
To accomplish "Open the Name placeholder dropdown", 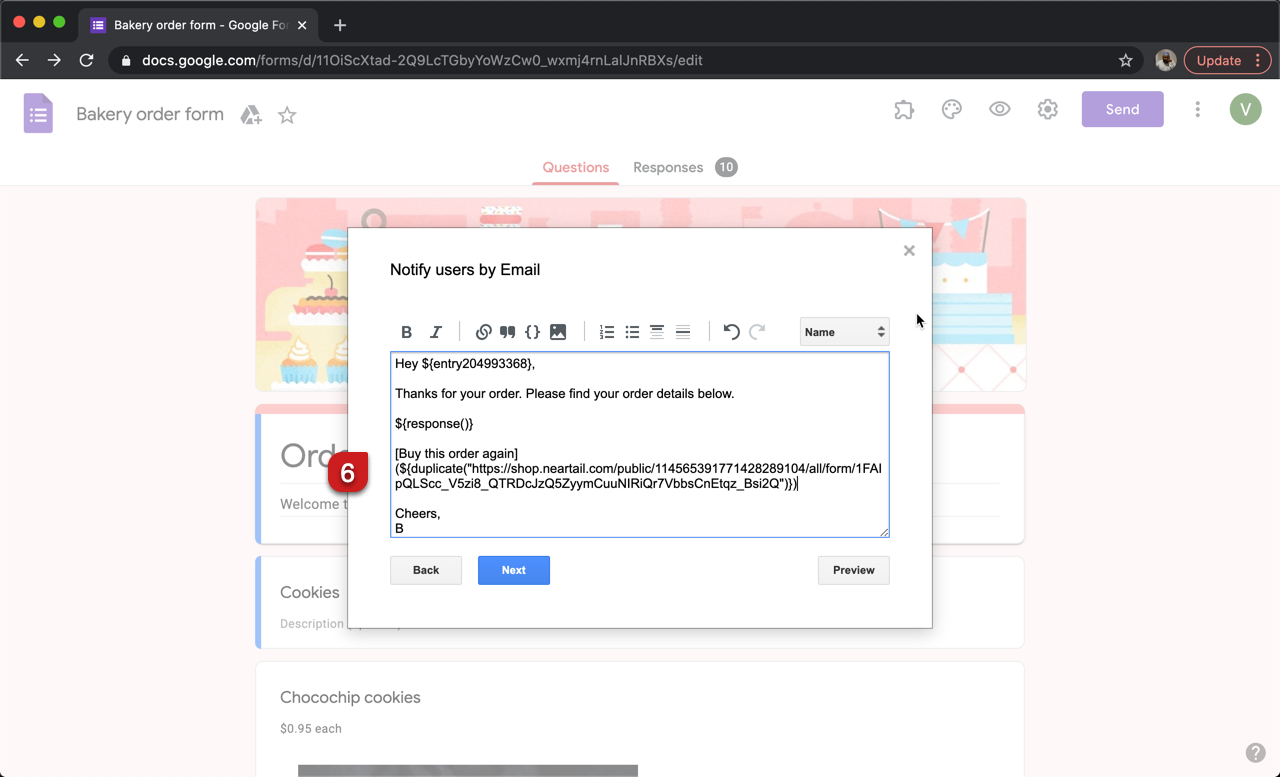I will 844,331.
